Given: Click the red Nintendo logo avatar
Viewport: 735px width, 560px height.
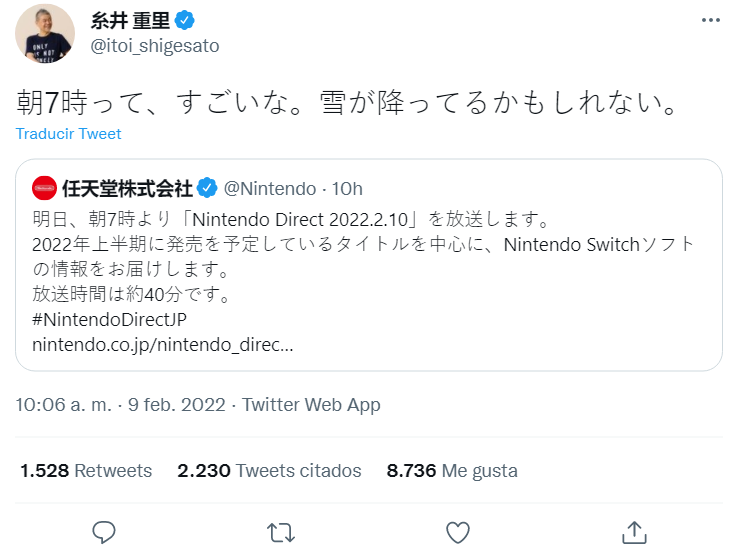Looking at the screenshot, I should coord(44,188).
